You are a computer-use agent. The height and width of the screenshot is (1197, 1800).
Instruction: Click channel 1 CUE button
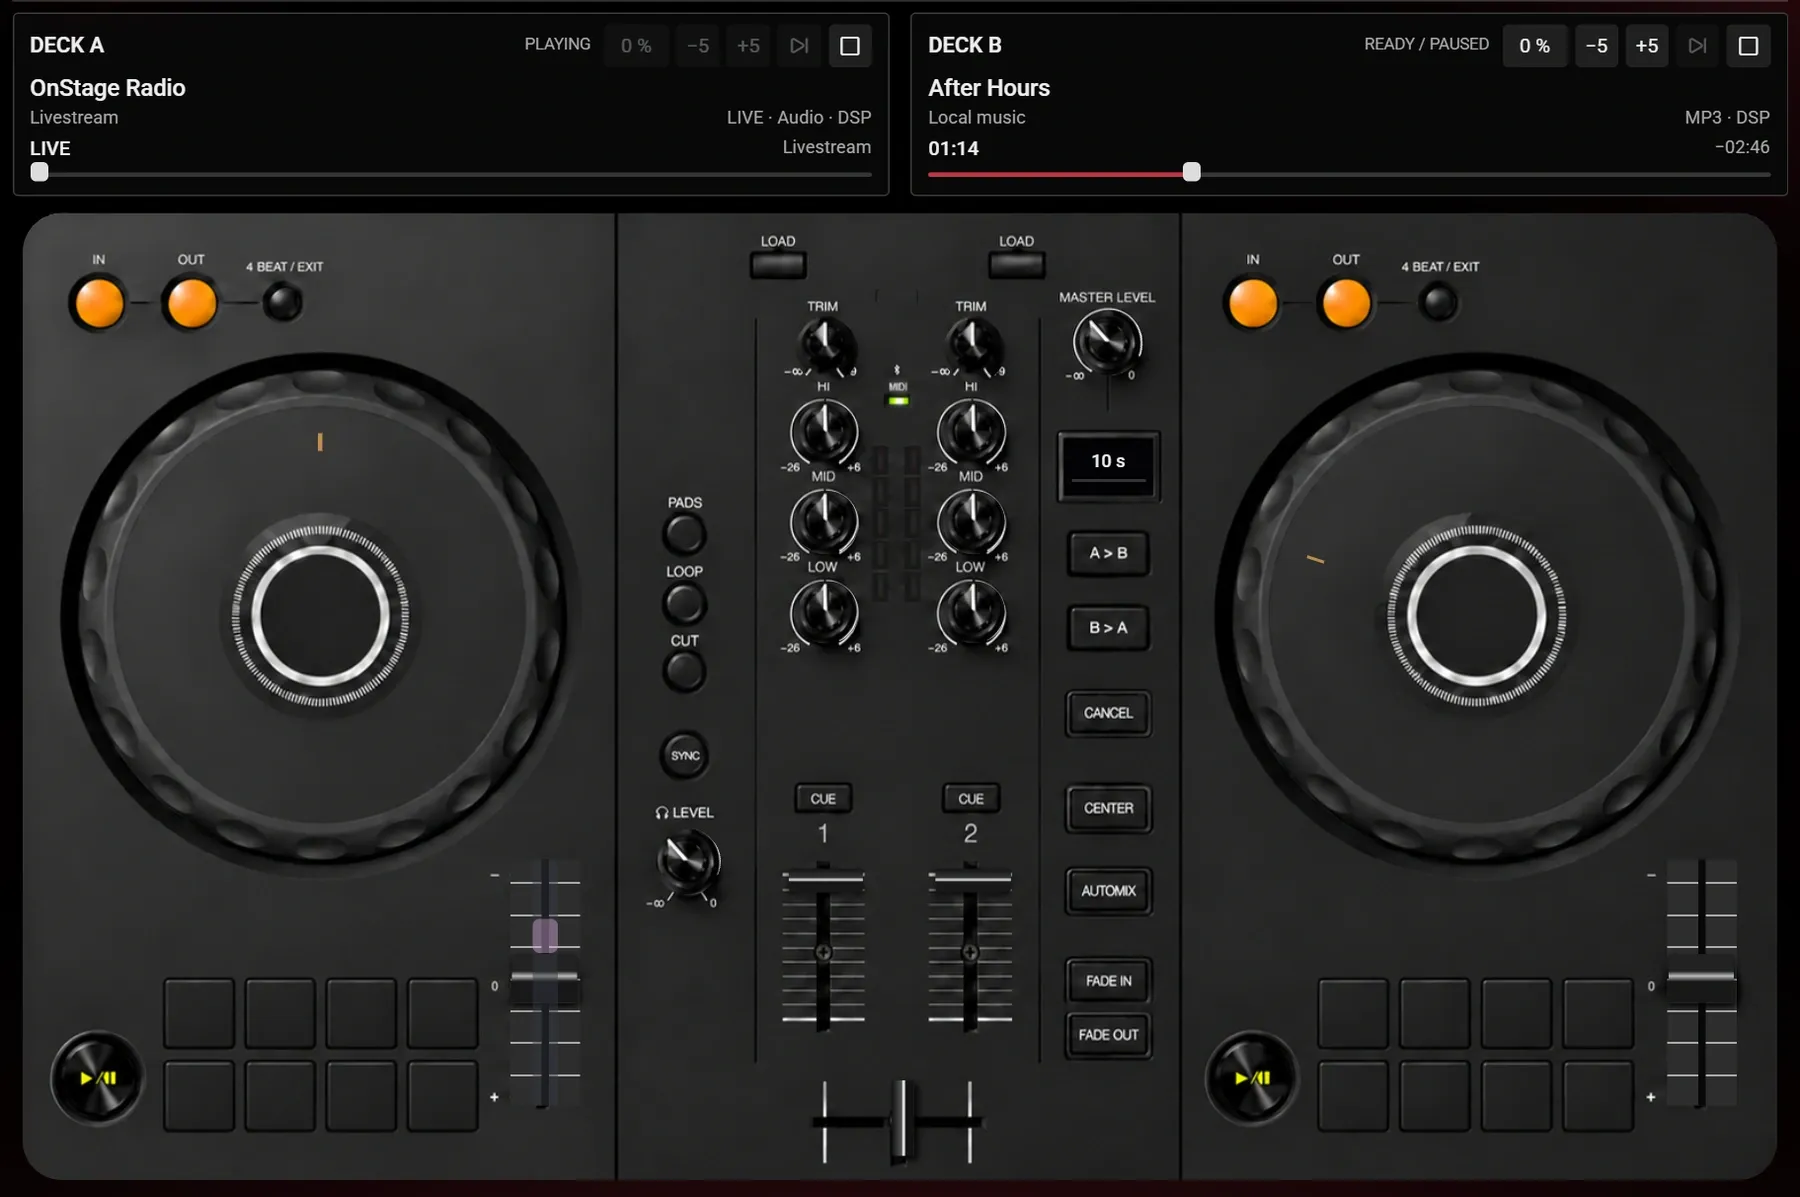823,798
